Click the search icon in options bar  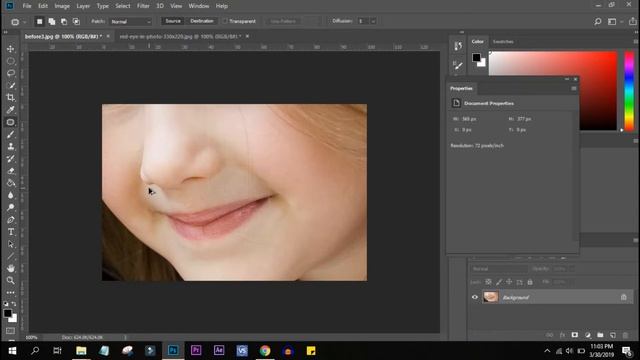pos(598,22)
